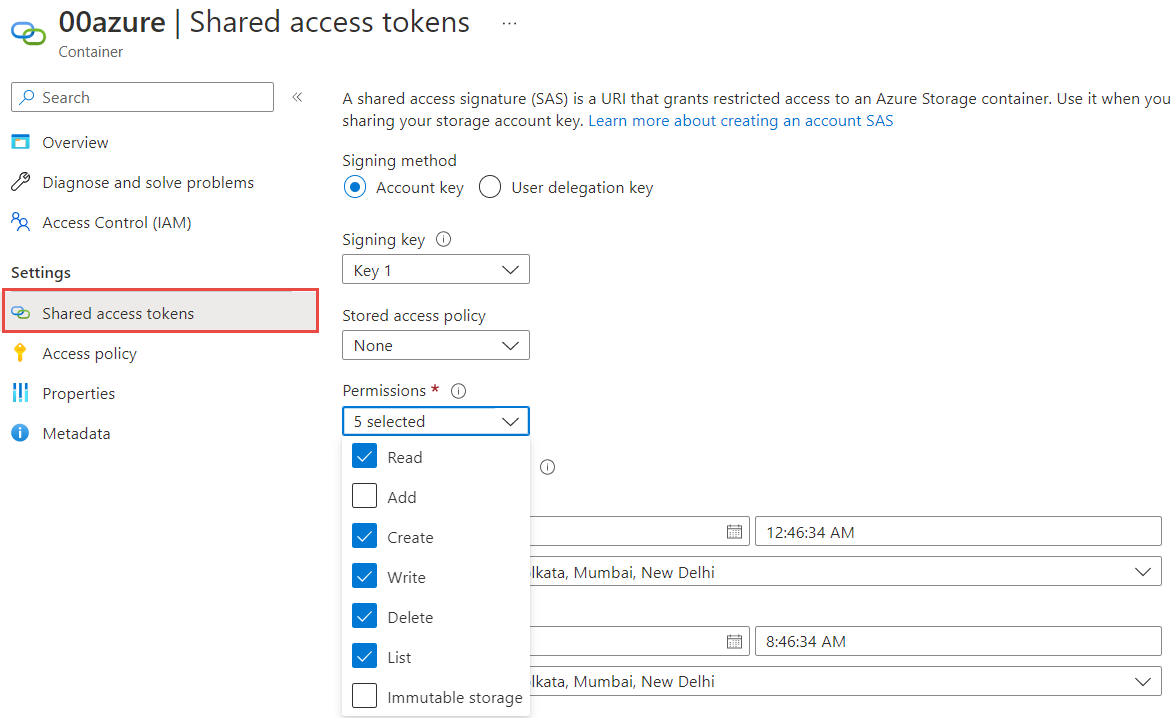Select Shared access tokens menu item
The image size is (1171, 718).
point(161,311)
